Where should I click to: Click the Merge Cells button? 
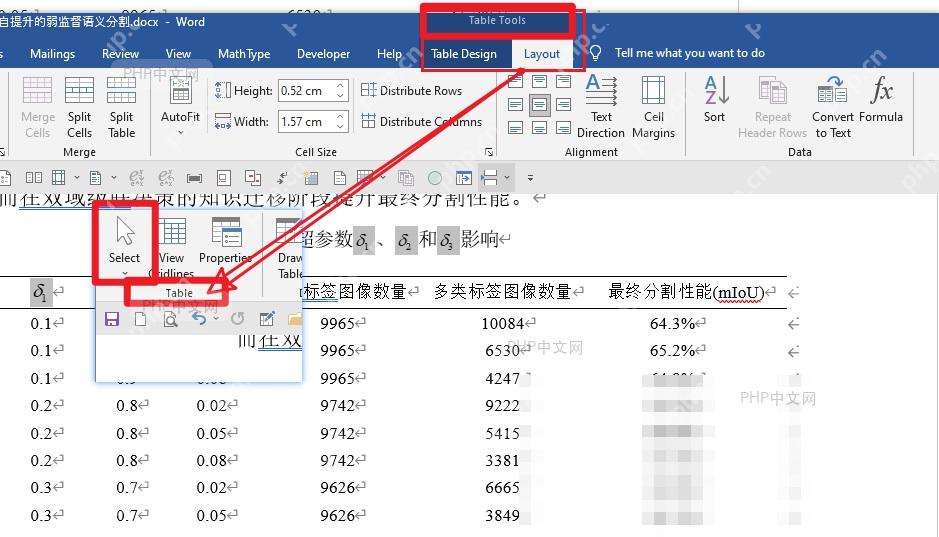[37, 108]
